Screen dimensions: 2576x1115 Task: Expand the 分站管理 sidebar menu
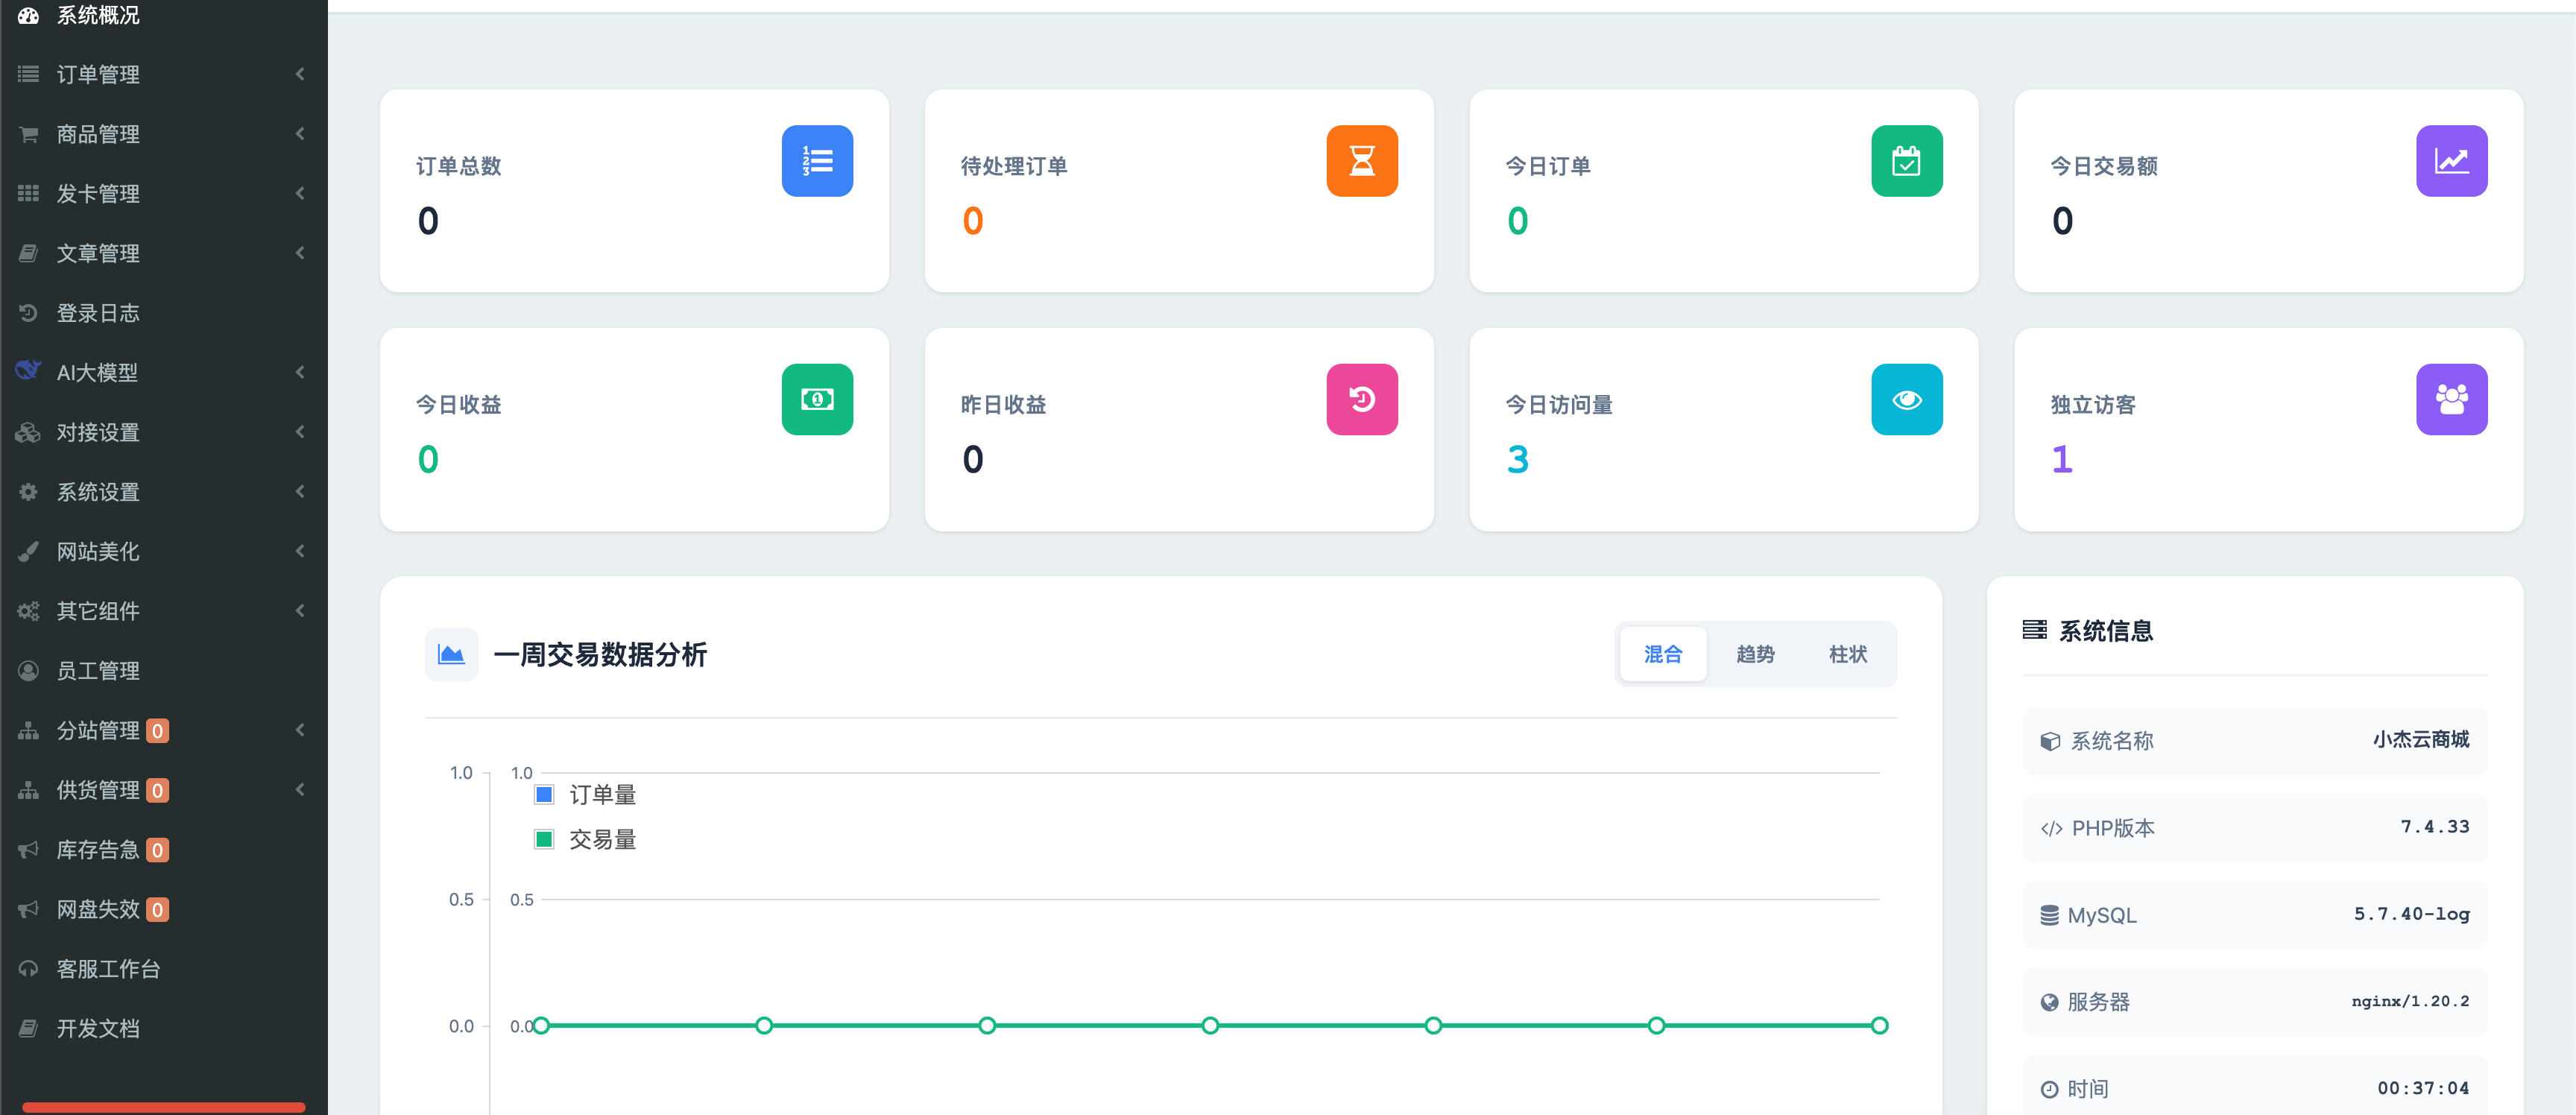click(x=164, y=730)
